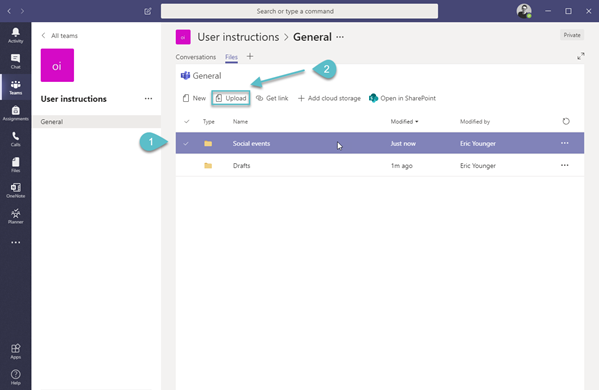Image resolution: width=599 pixels, height=390 pixels.
Task: Click the User instructions team avatar tile
Action: pyautogui.click(x=57, y=65)
